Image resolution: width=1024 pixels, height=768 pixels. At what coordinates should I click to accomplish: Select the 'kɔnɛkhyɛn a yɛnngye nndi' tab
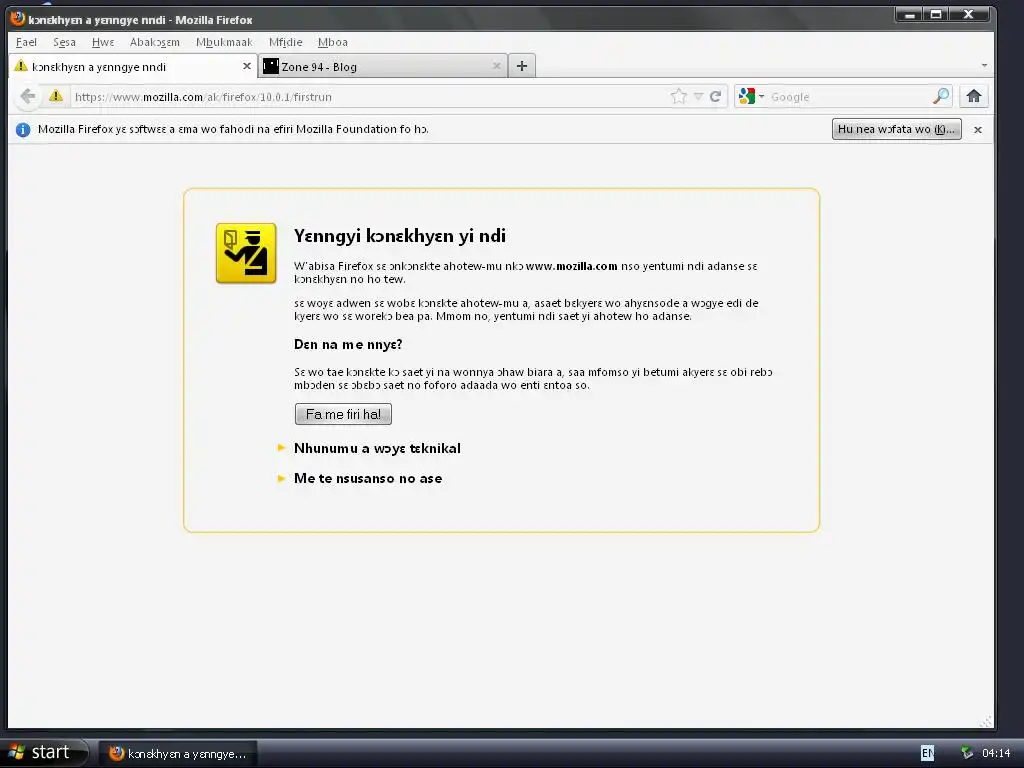point(133,66)
